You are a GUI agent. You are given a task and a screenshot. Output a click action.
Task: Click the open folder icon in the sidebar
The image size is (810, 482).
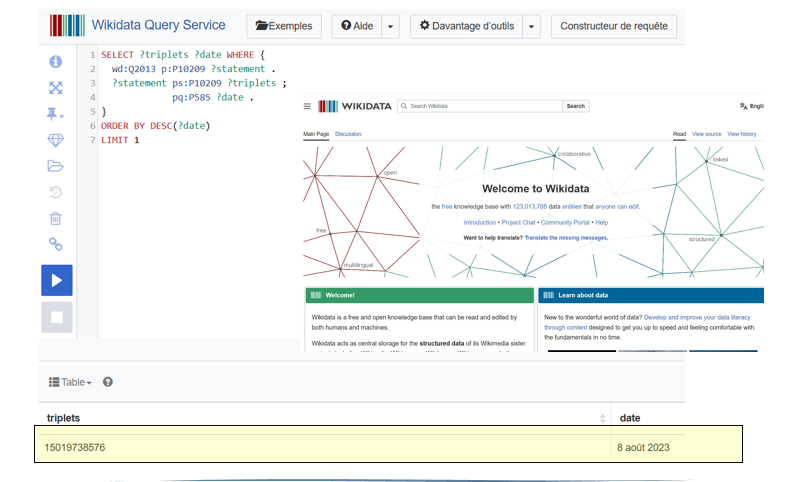click(55, 166)
